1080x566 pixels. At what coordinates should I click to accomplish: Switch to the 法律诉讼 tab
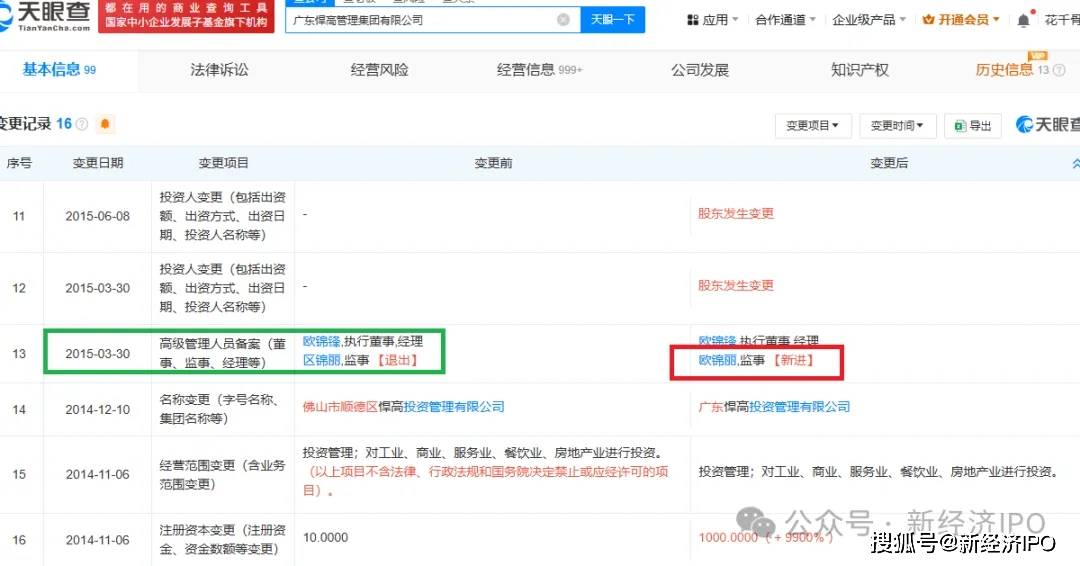(219, 70)
